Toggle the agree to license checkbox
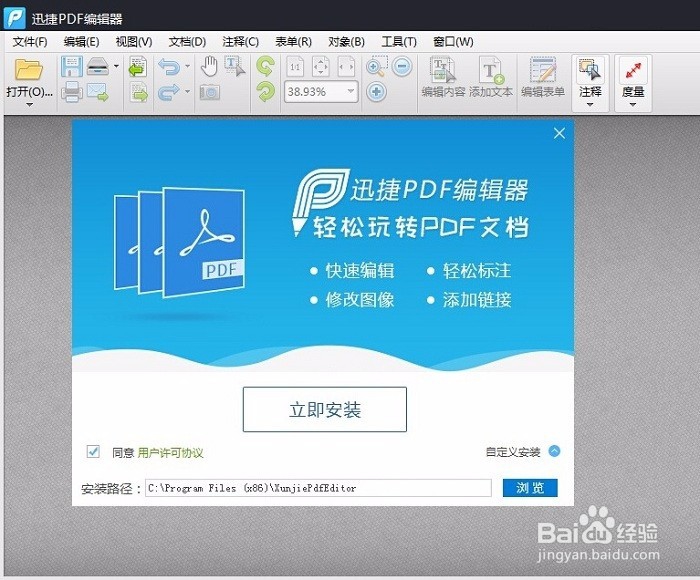 pyautogui.click(x=93, y=451)
